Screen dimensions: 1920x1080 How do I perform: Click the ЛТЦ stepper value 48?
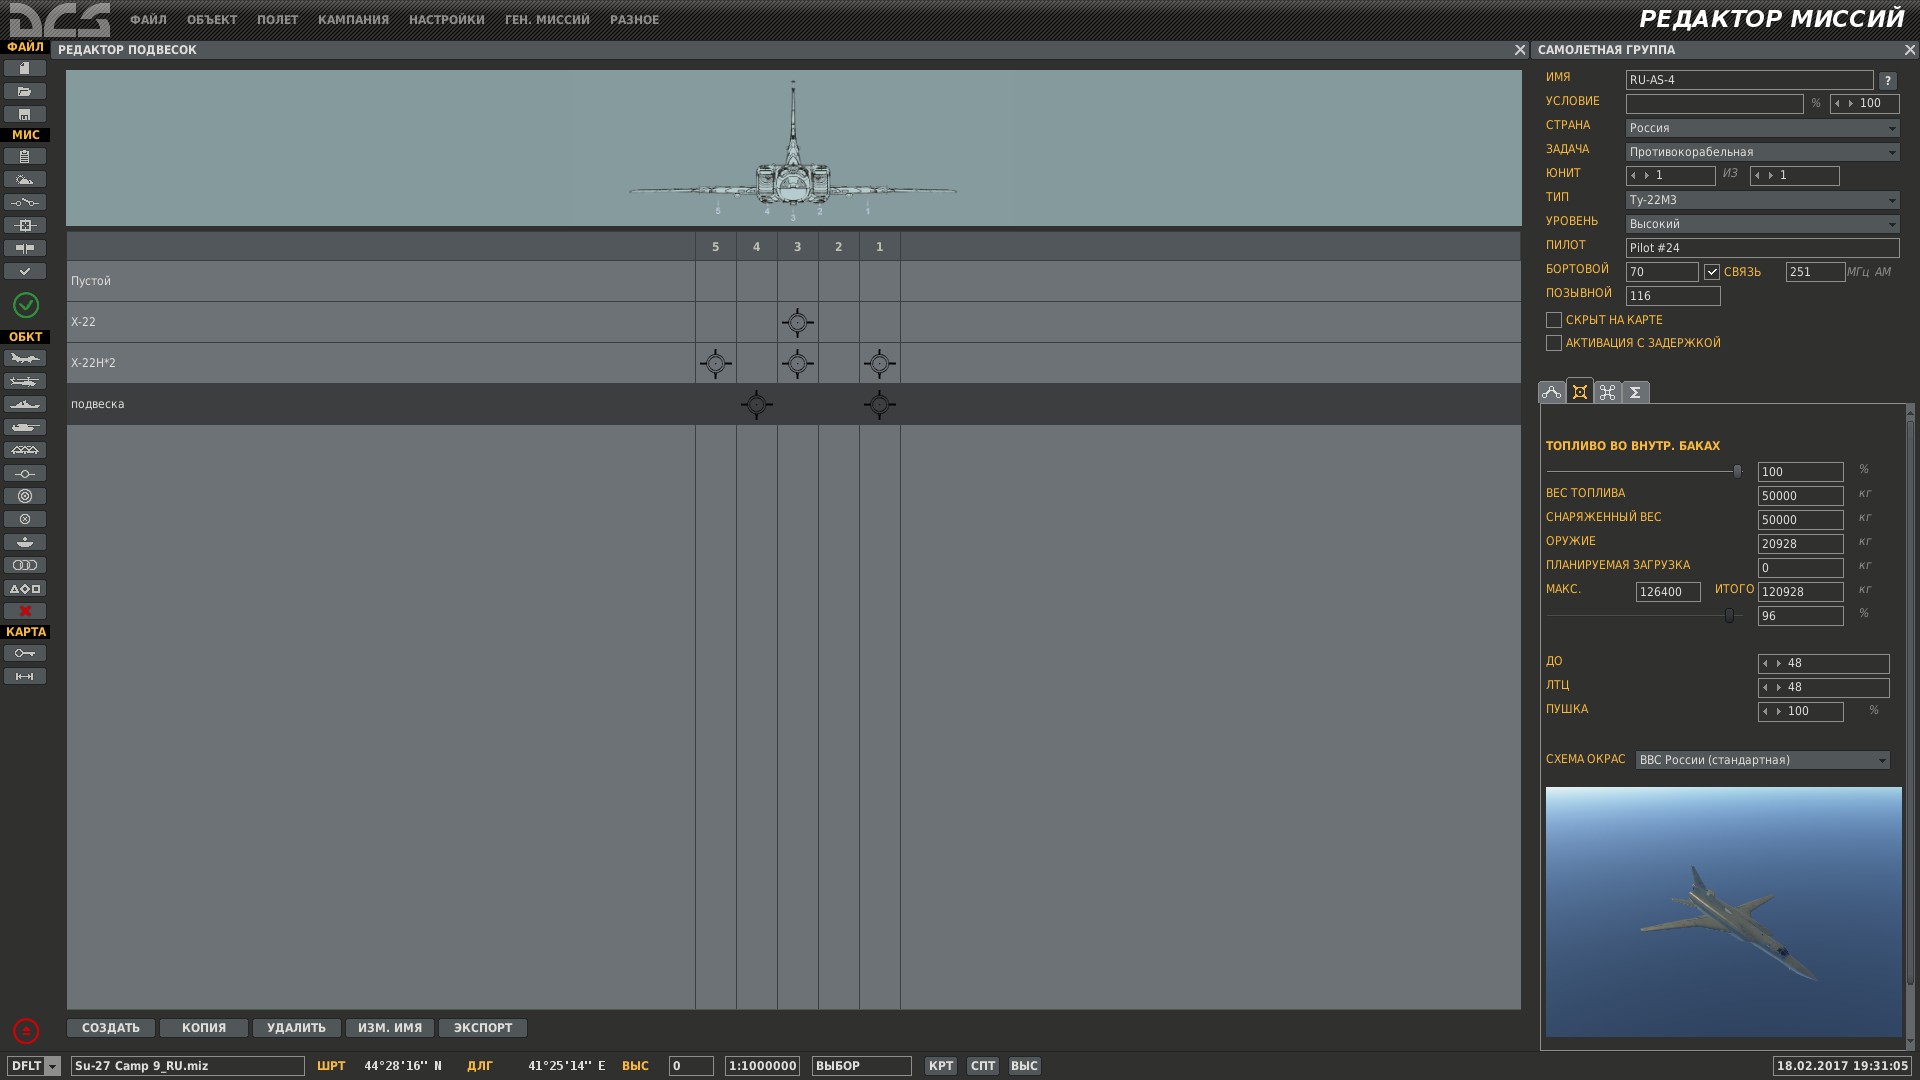point(1823,688)
